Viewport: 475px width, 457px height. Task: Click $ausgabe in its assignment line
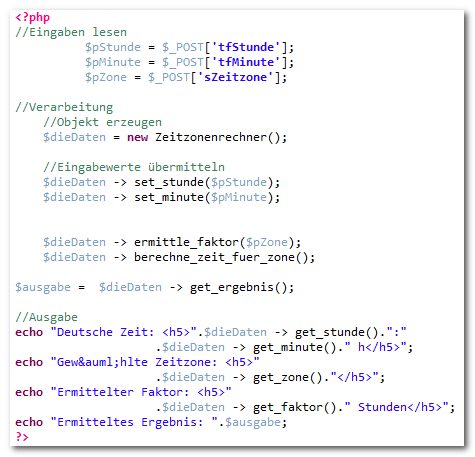(43, 287)
